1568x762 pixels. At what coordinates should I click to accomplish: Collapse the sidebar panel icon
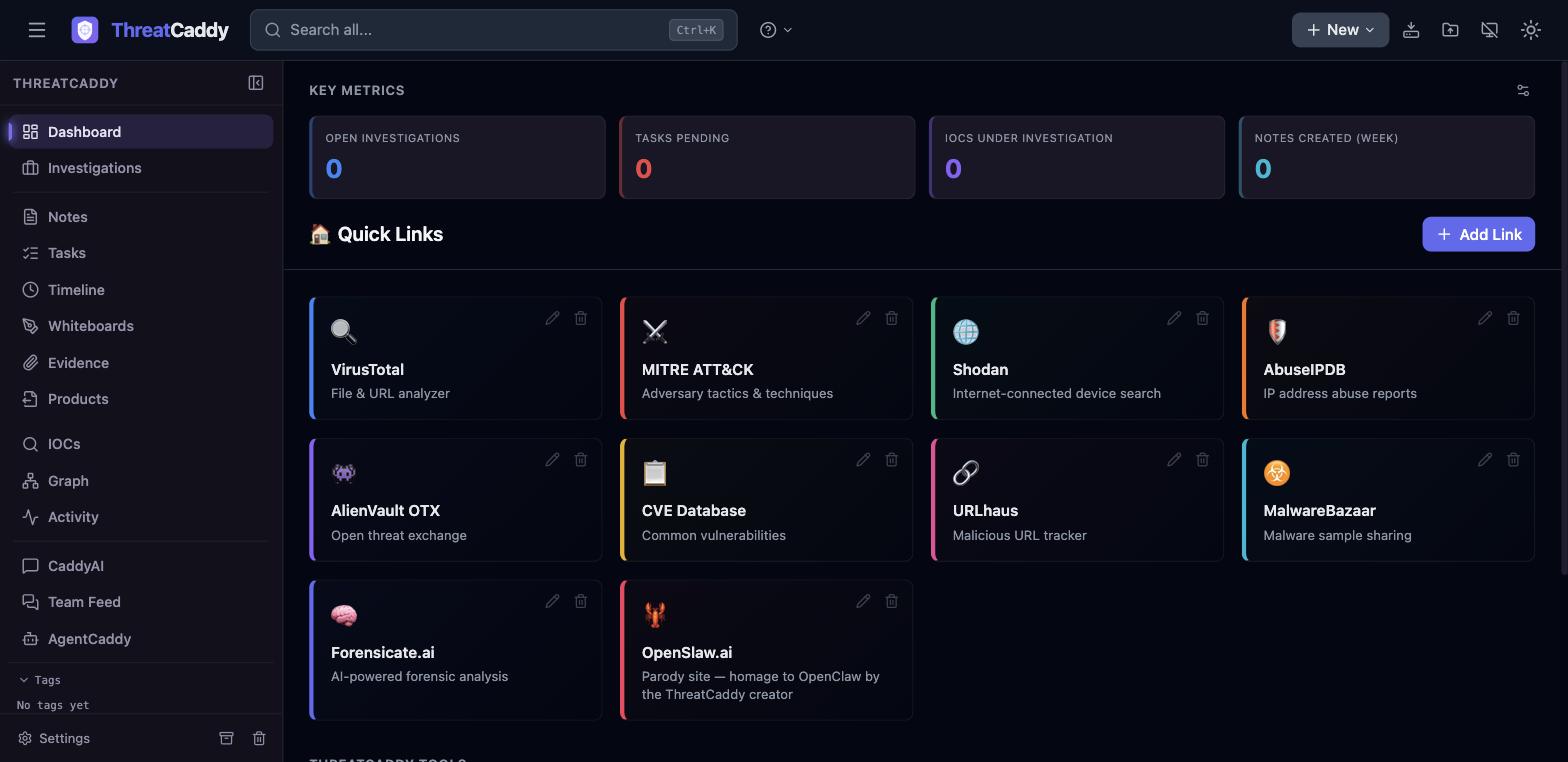click(x=256, y=83)
